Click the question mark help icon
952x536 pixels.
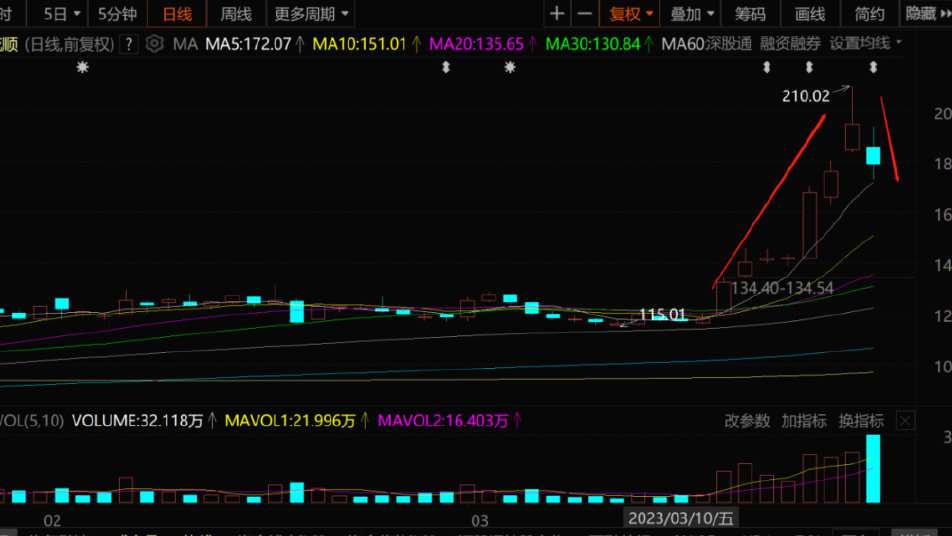pyautogui.click(x=129, y=44)
